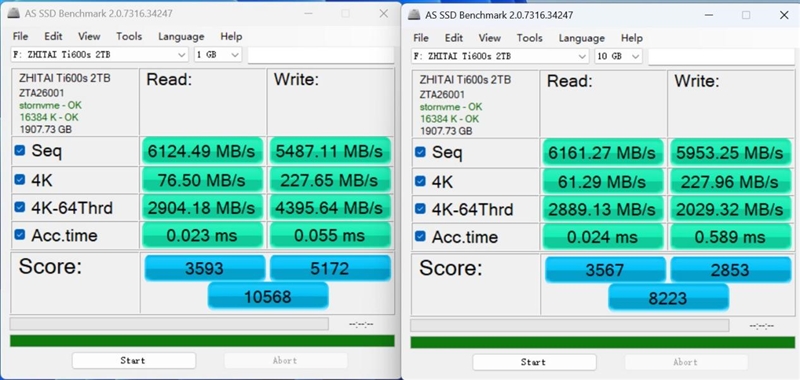Viewport: 800px width, 380px height.
Task: Minimize the right AS SSD Benchmark window
Action: 709,15
